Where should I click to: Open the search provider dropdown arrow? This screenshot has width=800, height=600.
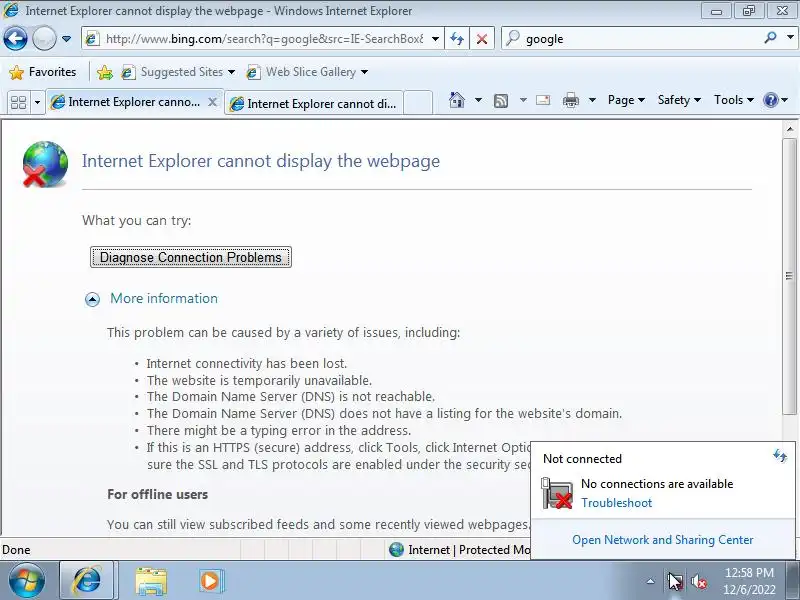pyautogui.click(x=790, y=38)
